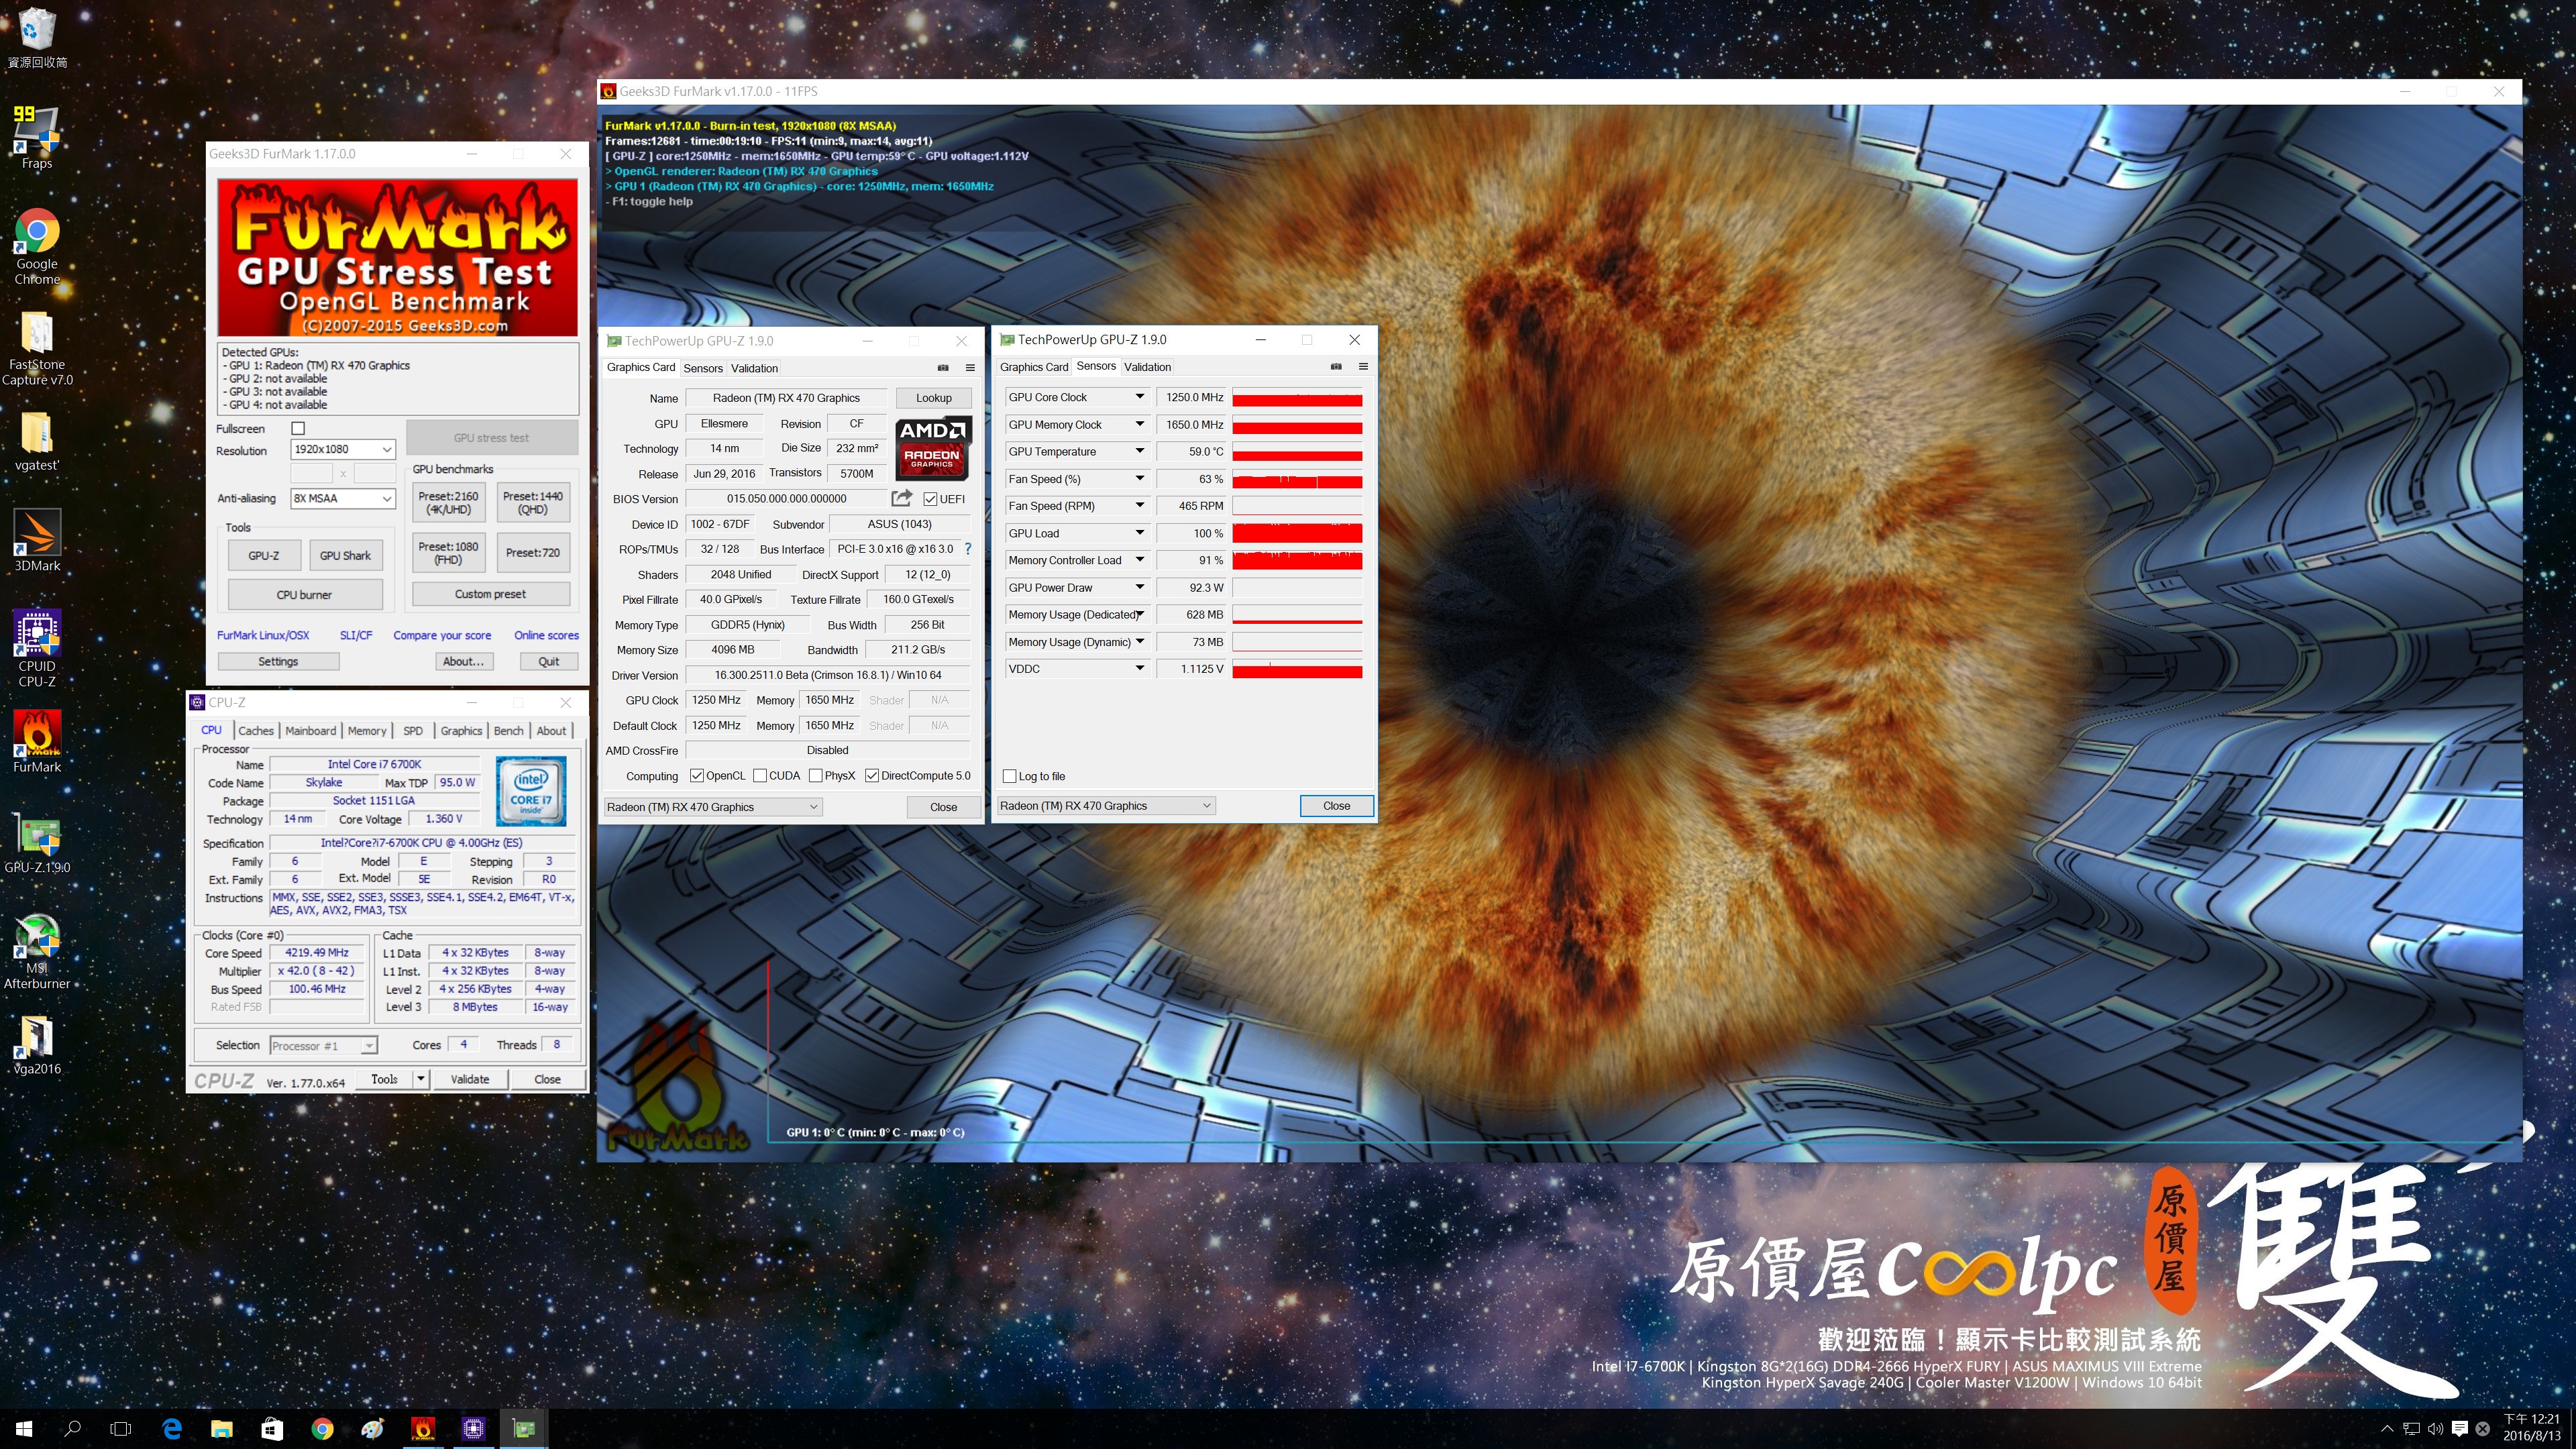Image resolution: width=2576 pixels, height=1449 pixels.
Task: Launch 3DMark from the desktop
Action: pos(37,540)
